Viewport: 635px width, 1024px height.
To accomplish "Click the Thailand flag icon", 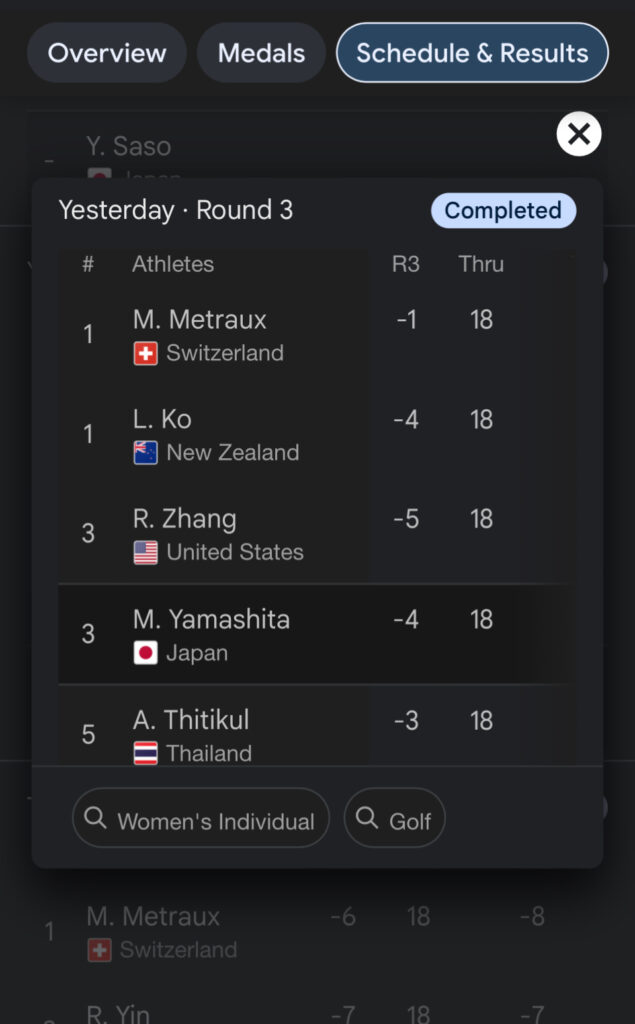I will click(x=146, y=753).
